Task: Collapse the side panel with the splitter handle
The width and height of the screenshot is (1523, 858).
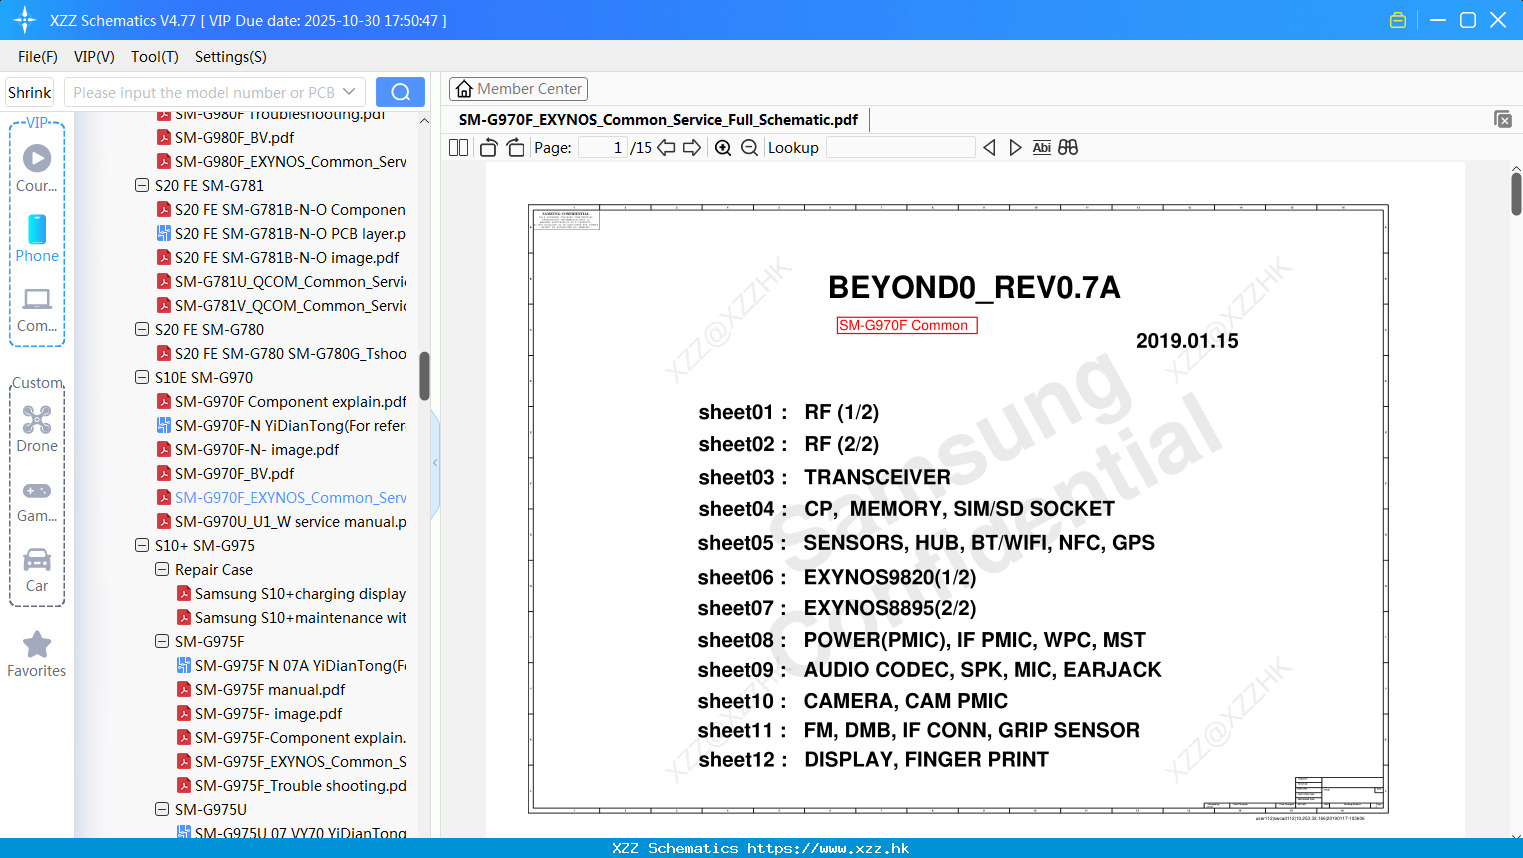Action: (435, 462)
